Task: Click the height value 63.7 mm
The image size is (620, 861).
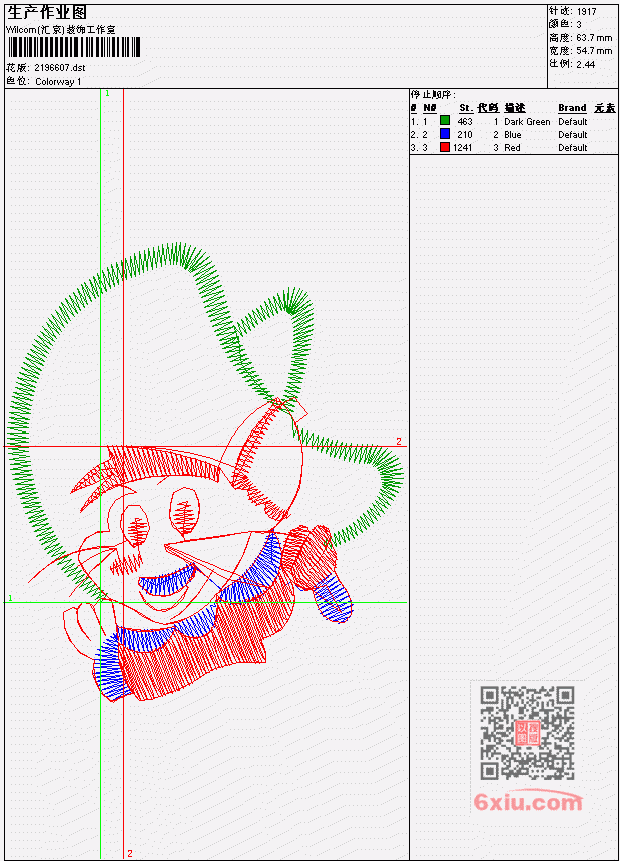Action: [x=594, y=37]
